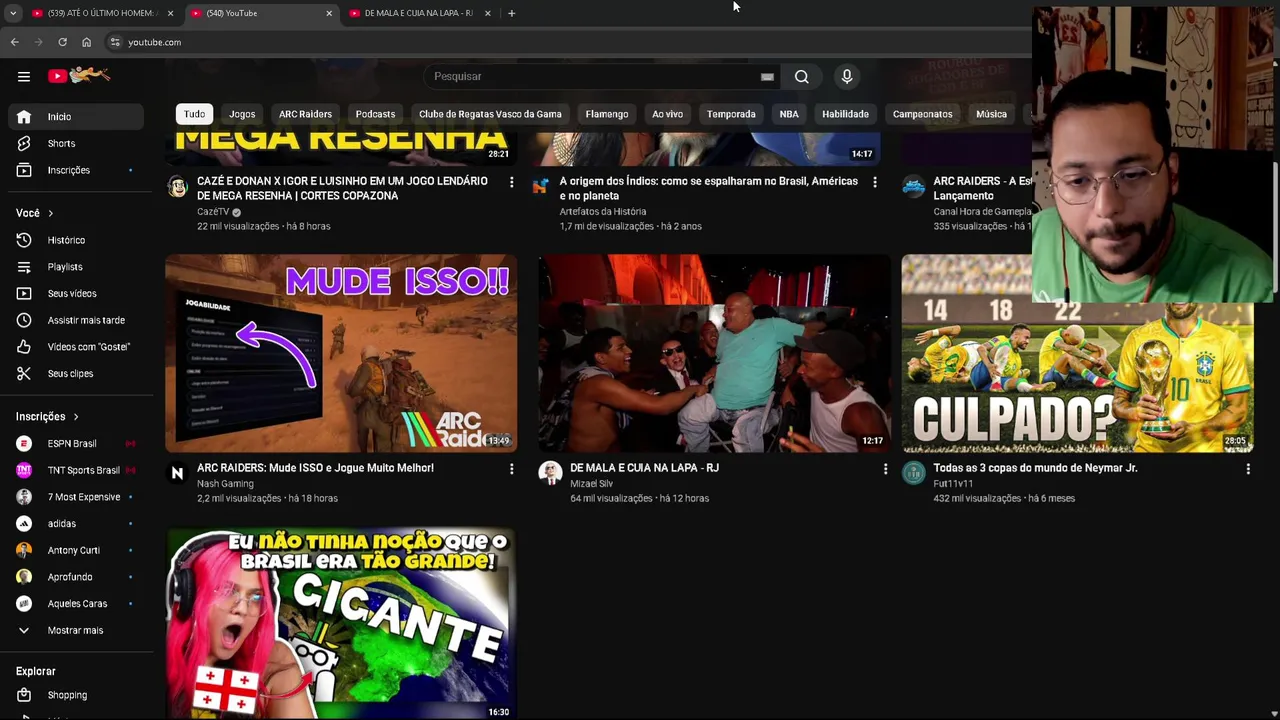Click Mizael Silv channel avatar

[550, 473]
